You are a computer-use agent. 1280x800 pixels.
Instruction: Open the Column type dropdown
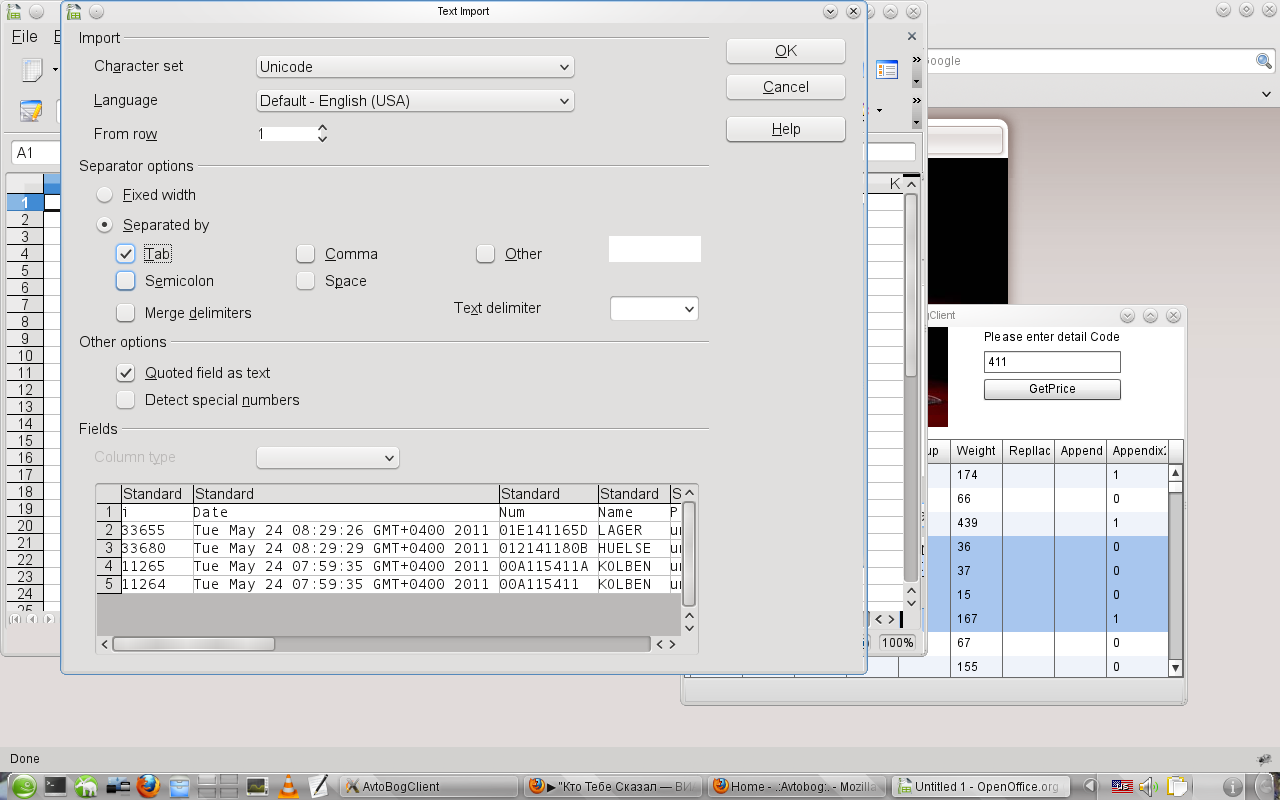(328, 458)
